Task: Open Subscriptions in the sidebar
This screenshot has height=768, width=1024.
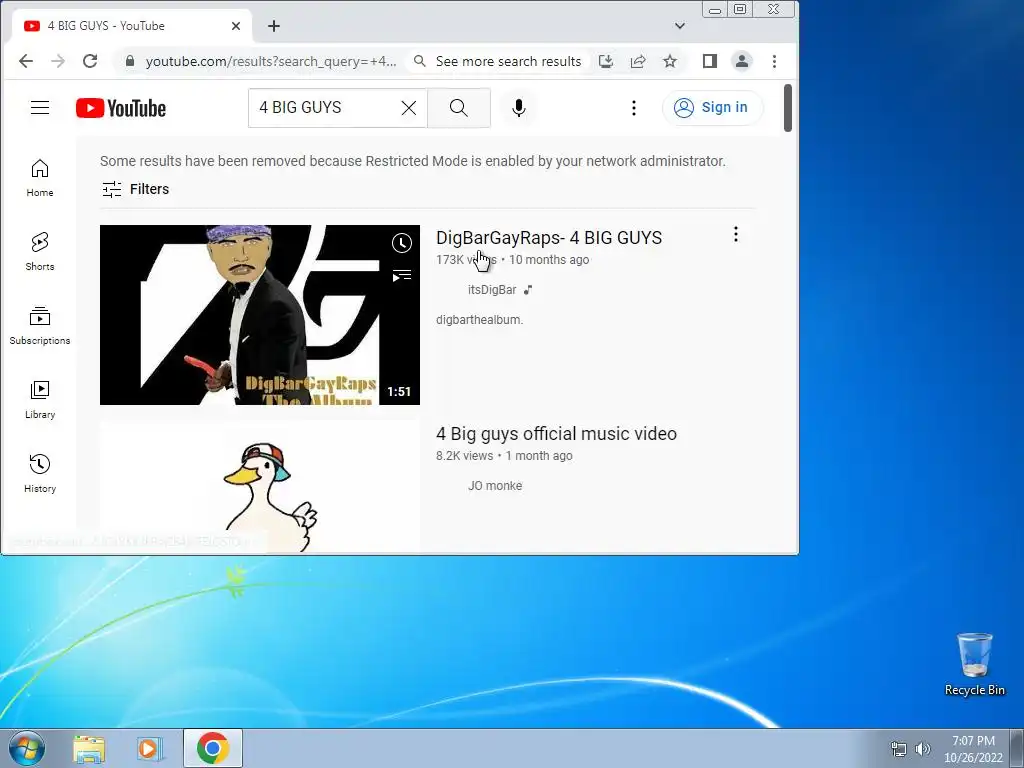Action: (x=40, y=325)
